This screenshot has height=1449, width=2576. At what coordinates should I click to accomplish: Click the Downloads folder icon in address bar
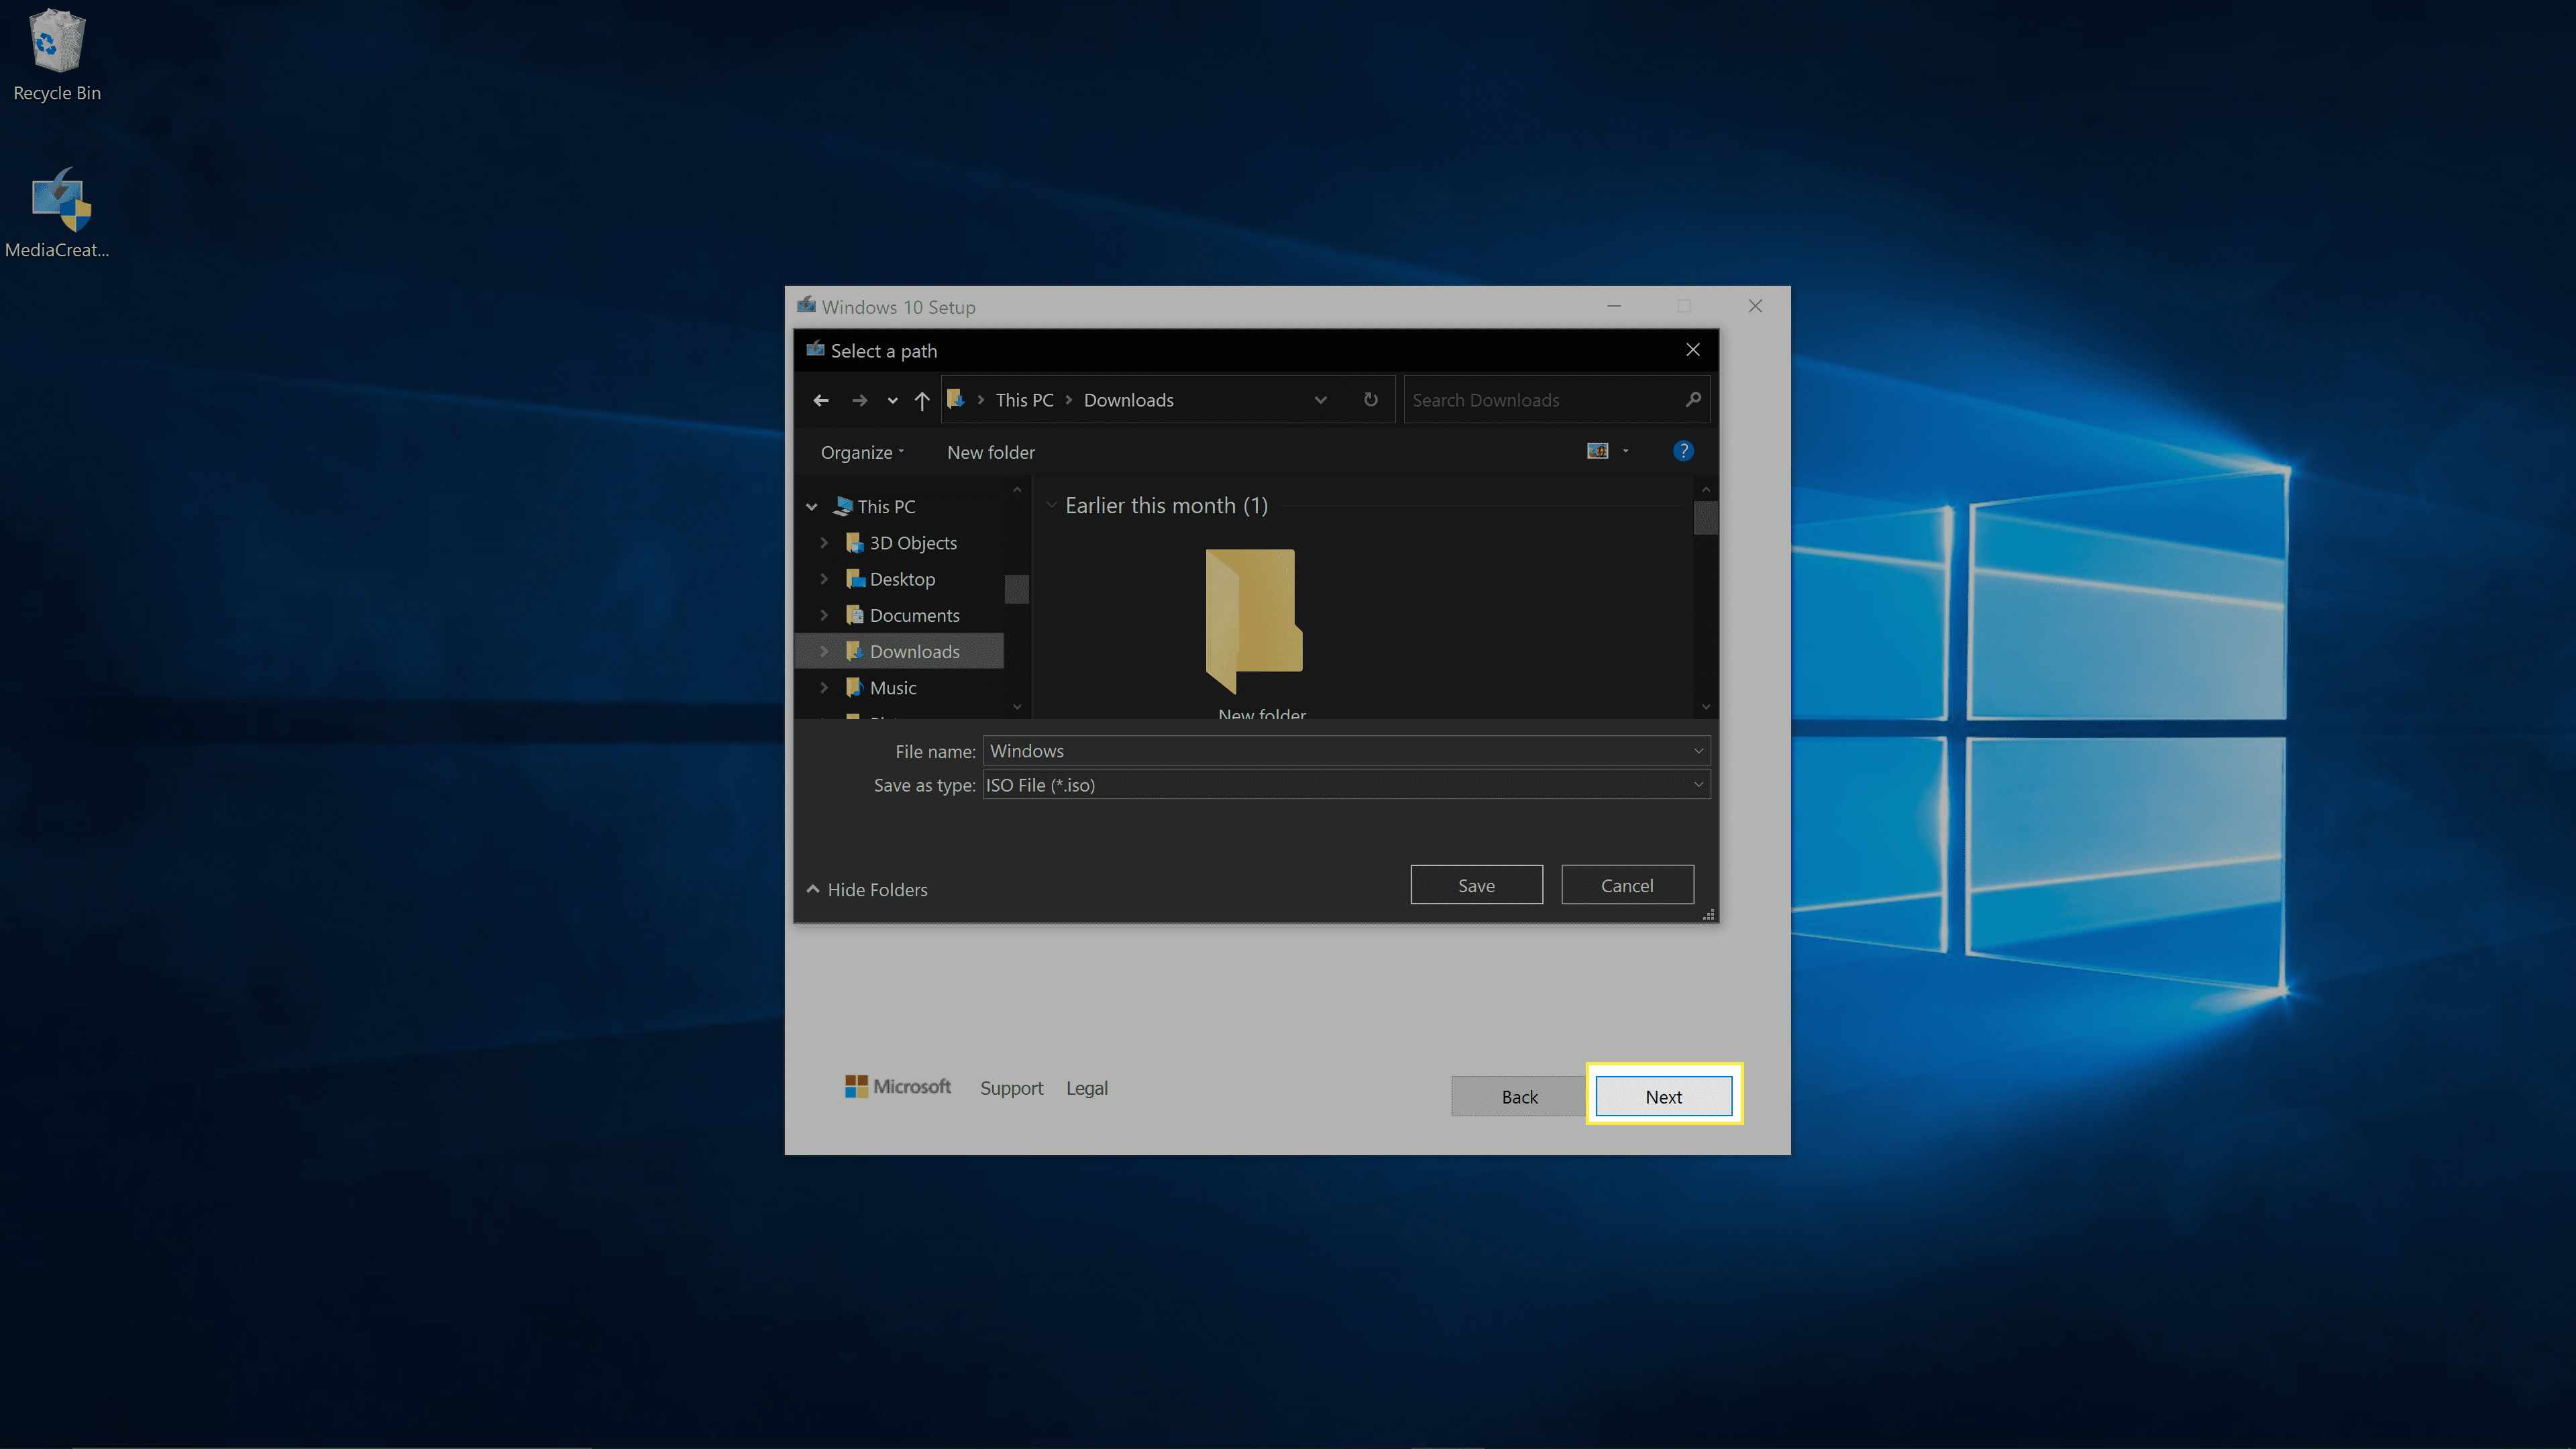click(x=955, y=399)
